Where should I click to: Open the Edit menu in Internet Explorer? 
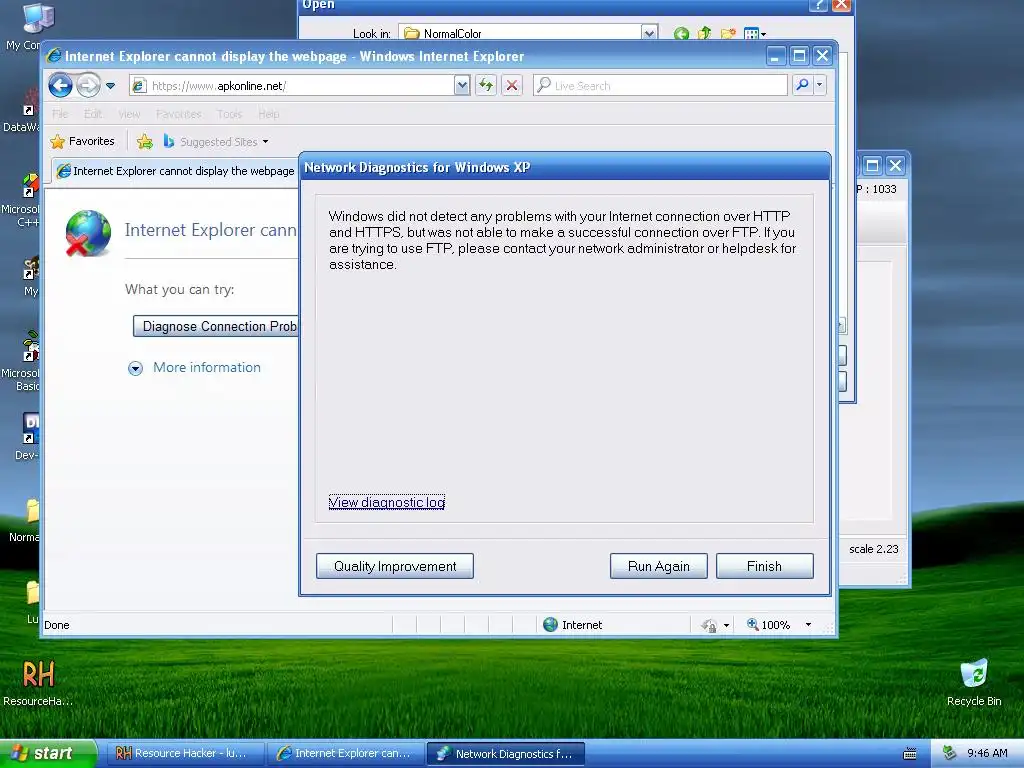[93, 114]
